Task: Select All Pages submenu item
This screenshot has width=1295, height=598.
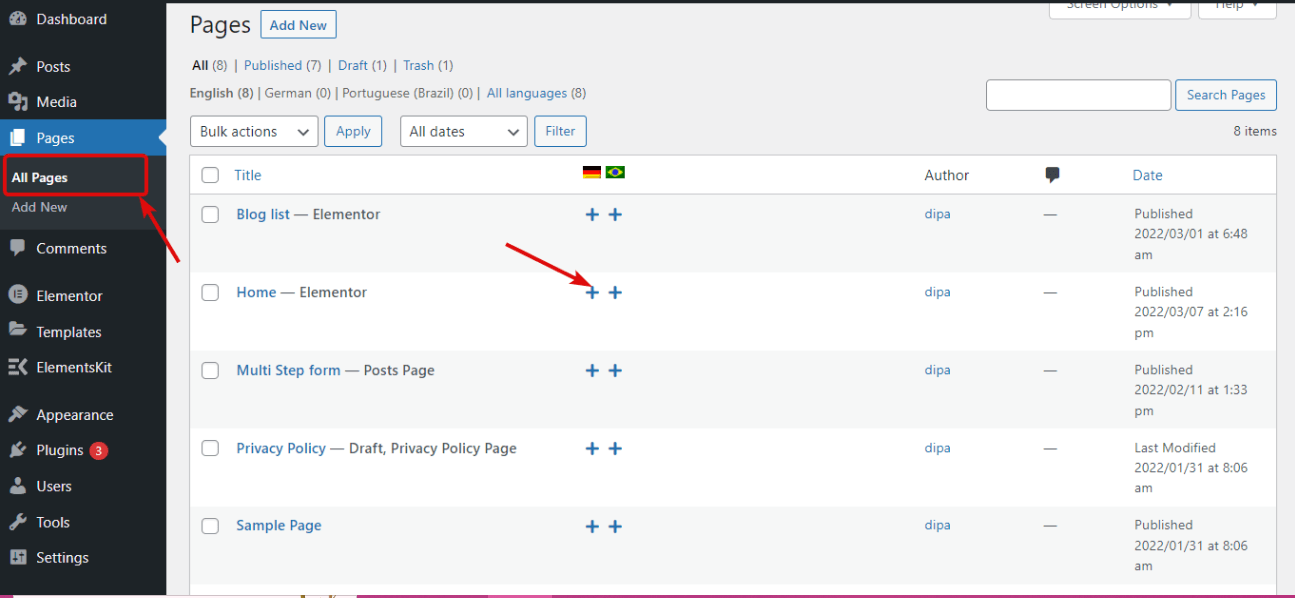Action: 40,177
